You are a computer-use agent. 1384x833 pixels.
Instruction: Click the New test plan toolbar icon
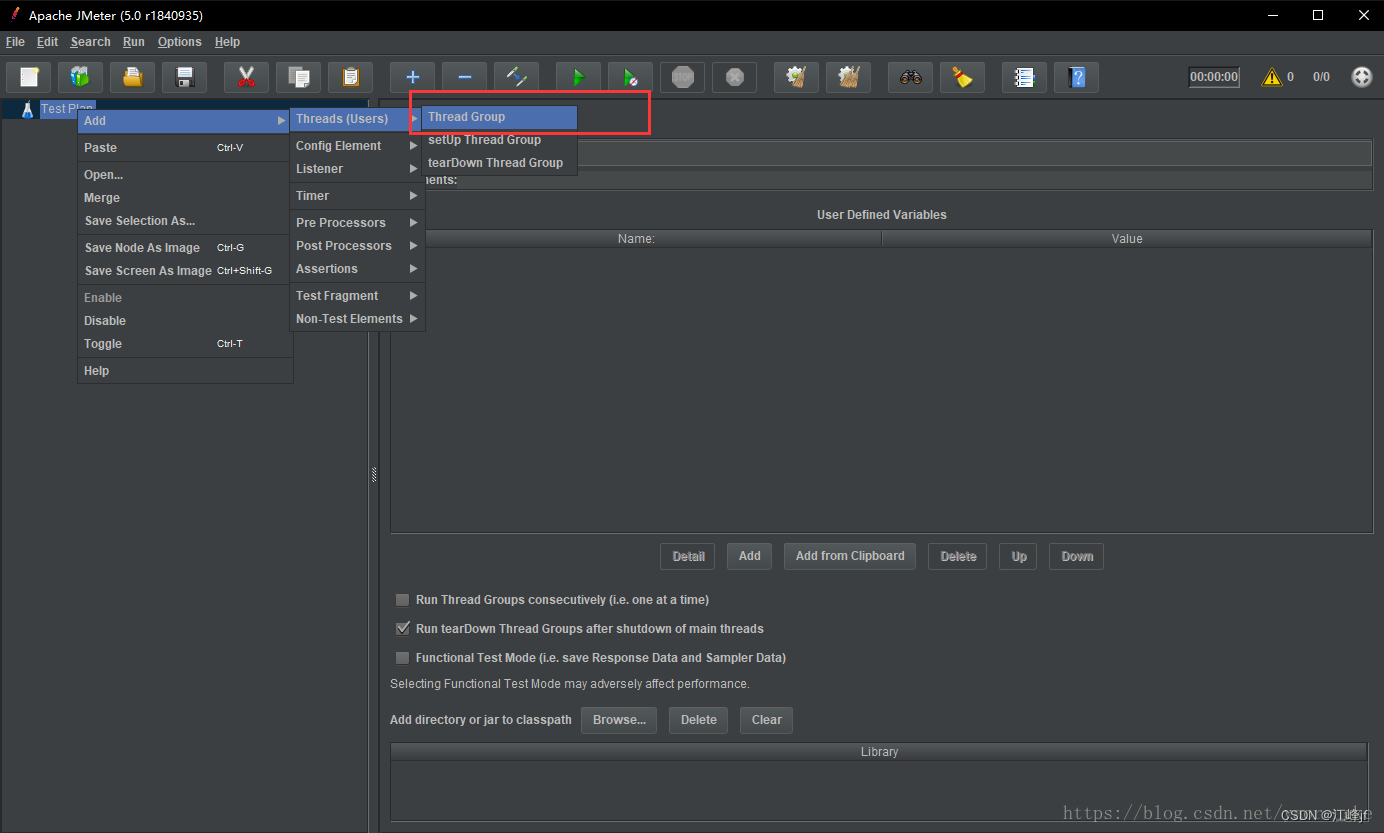click(x=29, y=77)
